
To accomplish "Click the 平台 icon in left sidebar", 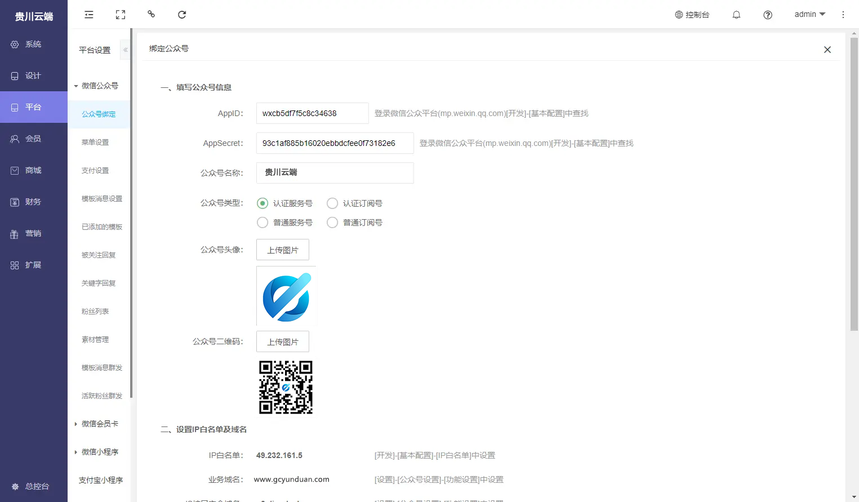I will click(x=15, y=107).
